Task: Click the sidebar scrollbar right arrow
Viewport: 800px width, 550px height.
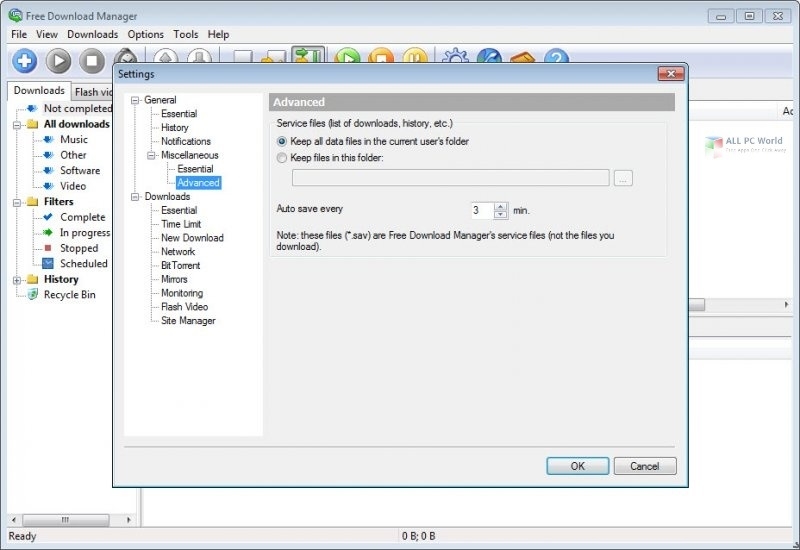Action: (128, 520)
